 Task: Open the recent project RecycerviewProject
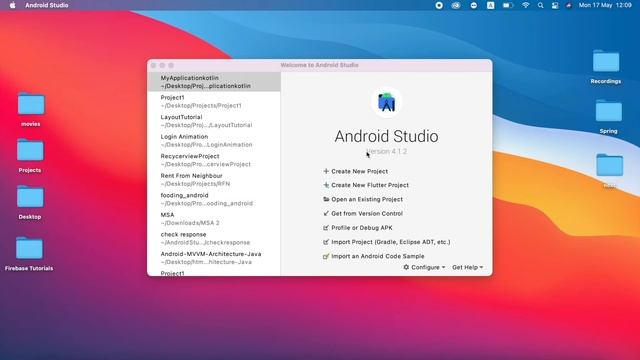coord(214,160)
